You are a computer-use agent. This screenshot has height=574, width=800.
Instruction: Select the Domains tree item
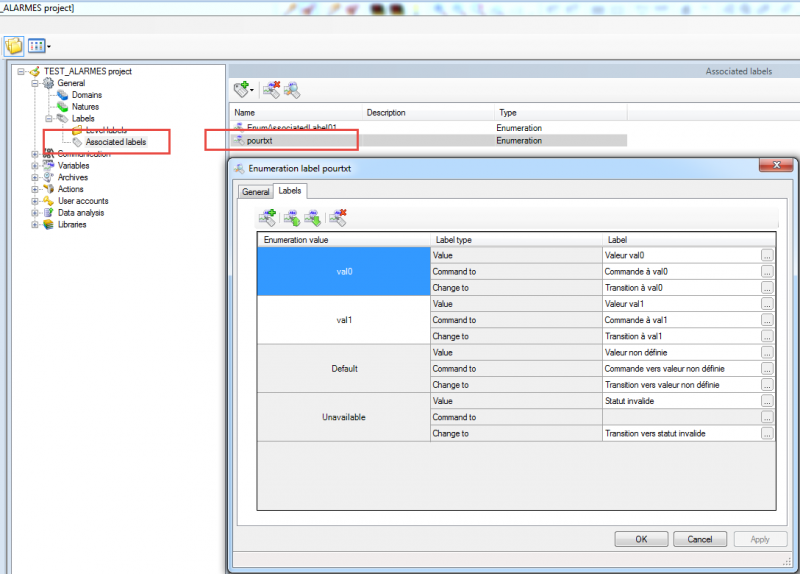pyautogui.click(x=87, y=95)
